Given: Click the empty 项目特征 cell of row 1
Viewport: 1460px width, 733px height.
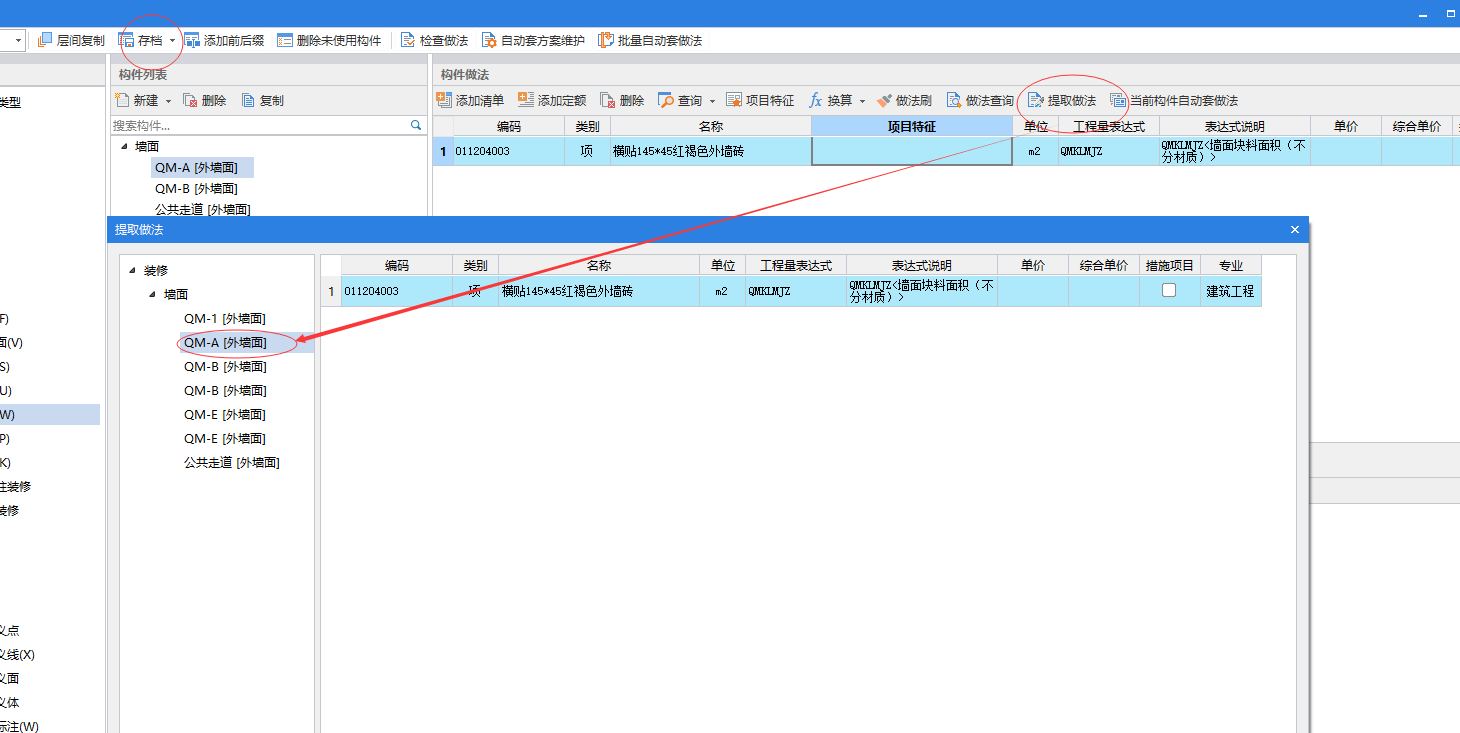Looking at the screenshot, I should (912, 152).
